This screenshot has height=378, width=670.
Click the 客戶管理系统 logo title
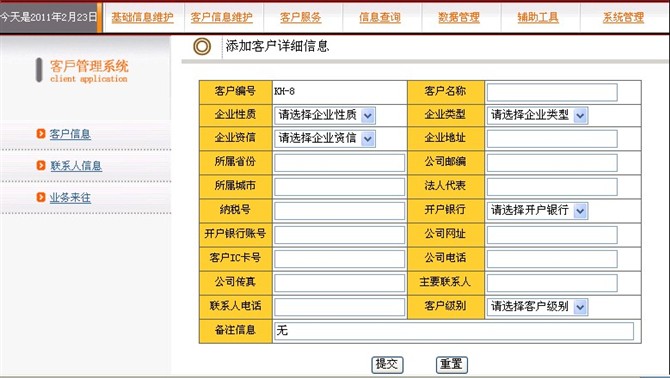[x=89, y=66]
